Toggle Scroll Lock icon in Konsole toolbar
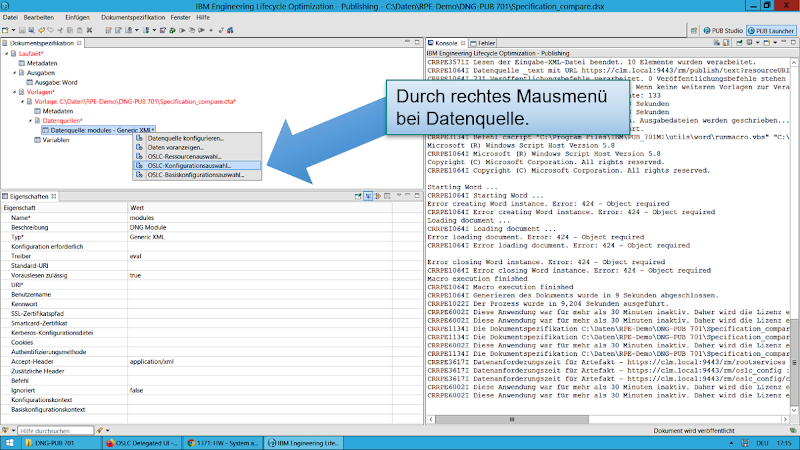Image resolution: width=800 pixels, height=450 pixels. [726, 43]
